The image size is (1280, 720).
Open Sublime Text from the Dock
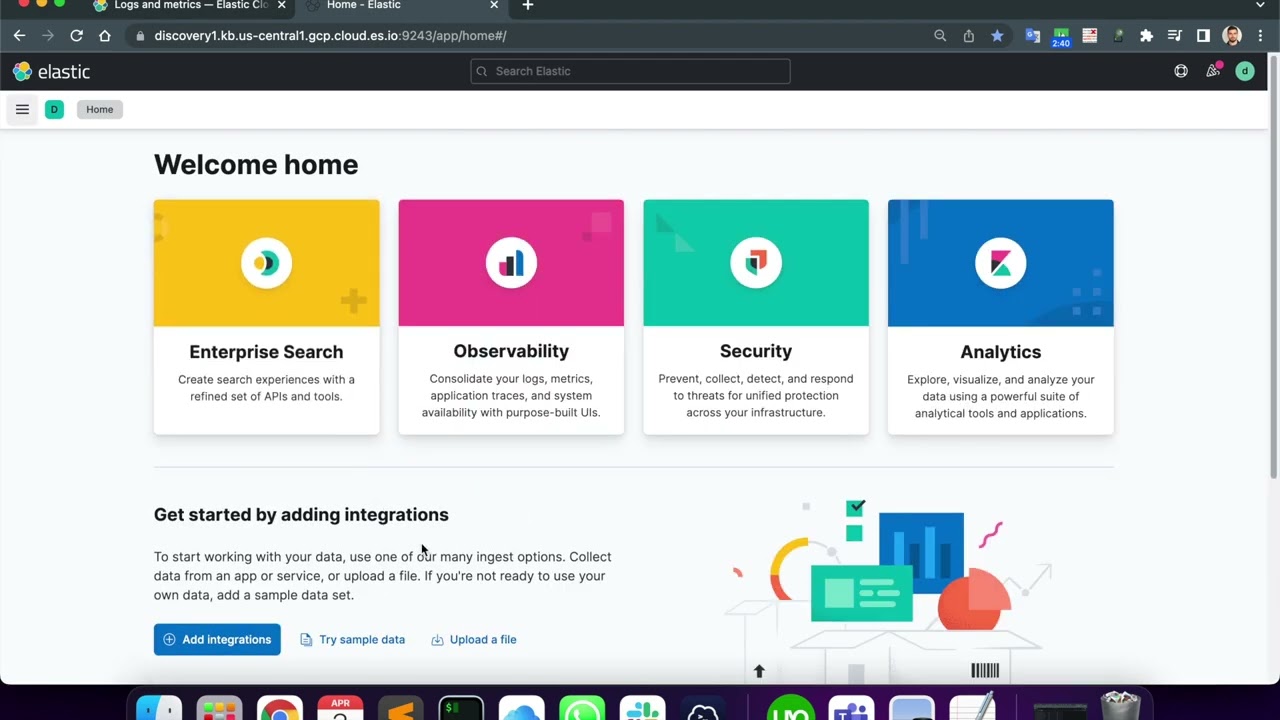[400, 708]
